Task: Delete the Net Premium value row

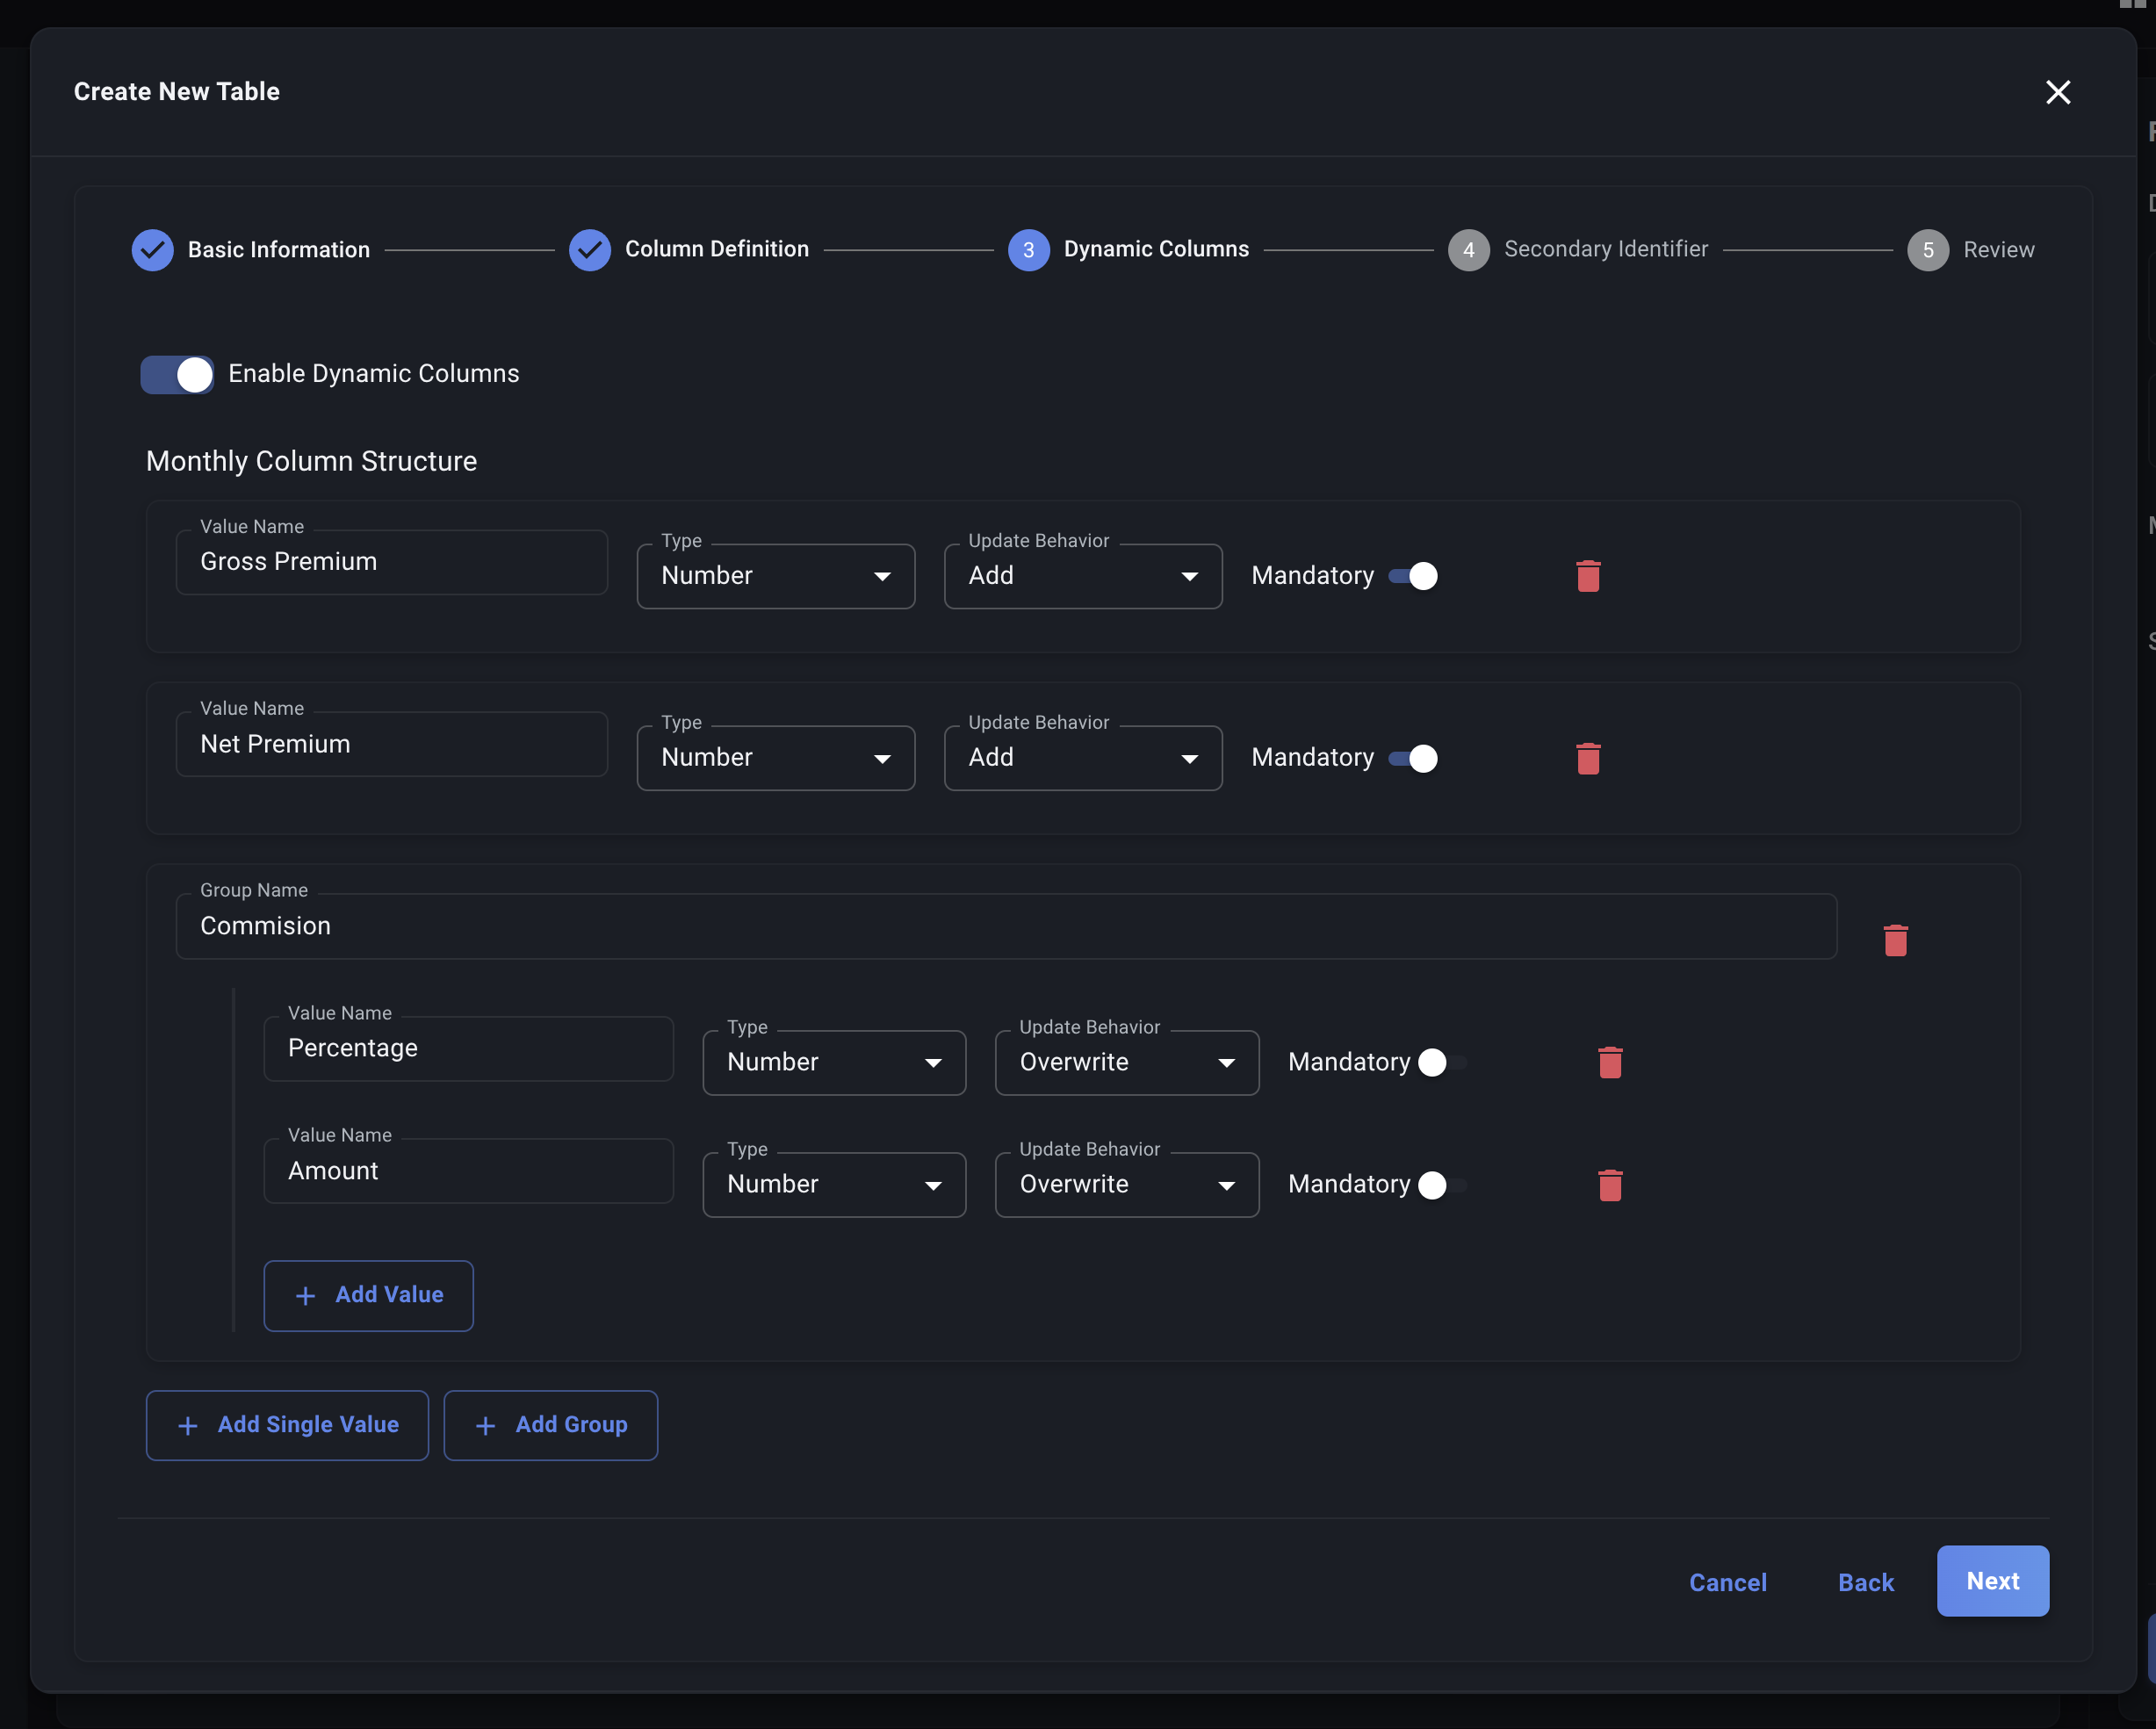Action: pos(1587,758)
